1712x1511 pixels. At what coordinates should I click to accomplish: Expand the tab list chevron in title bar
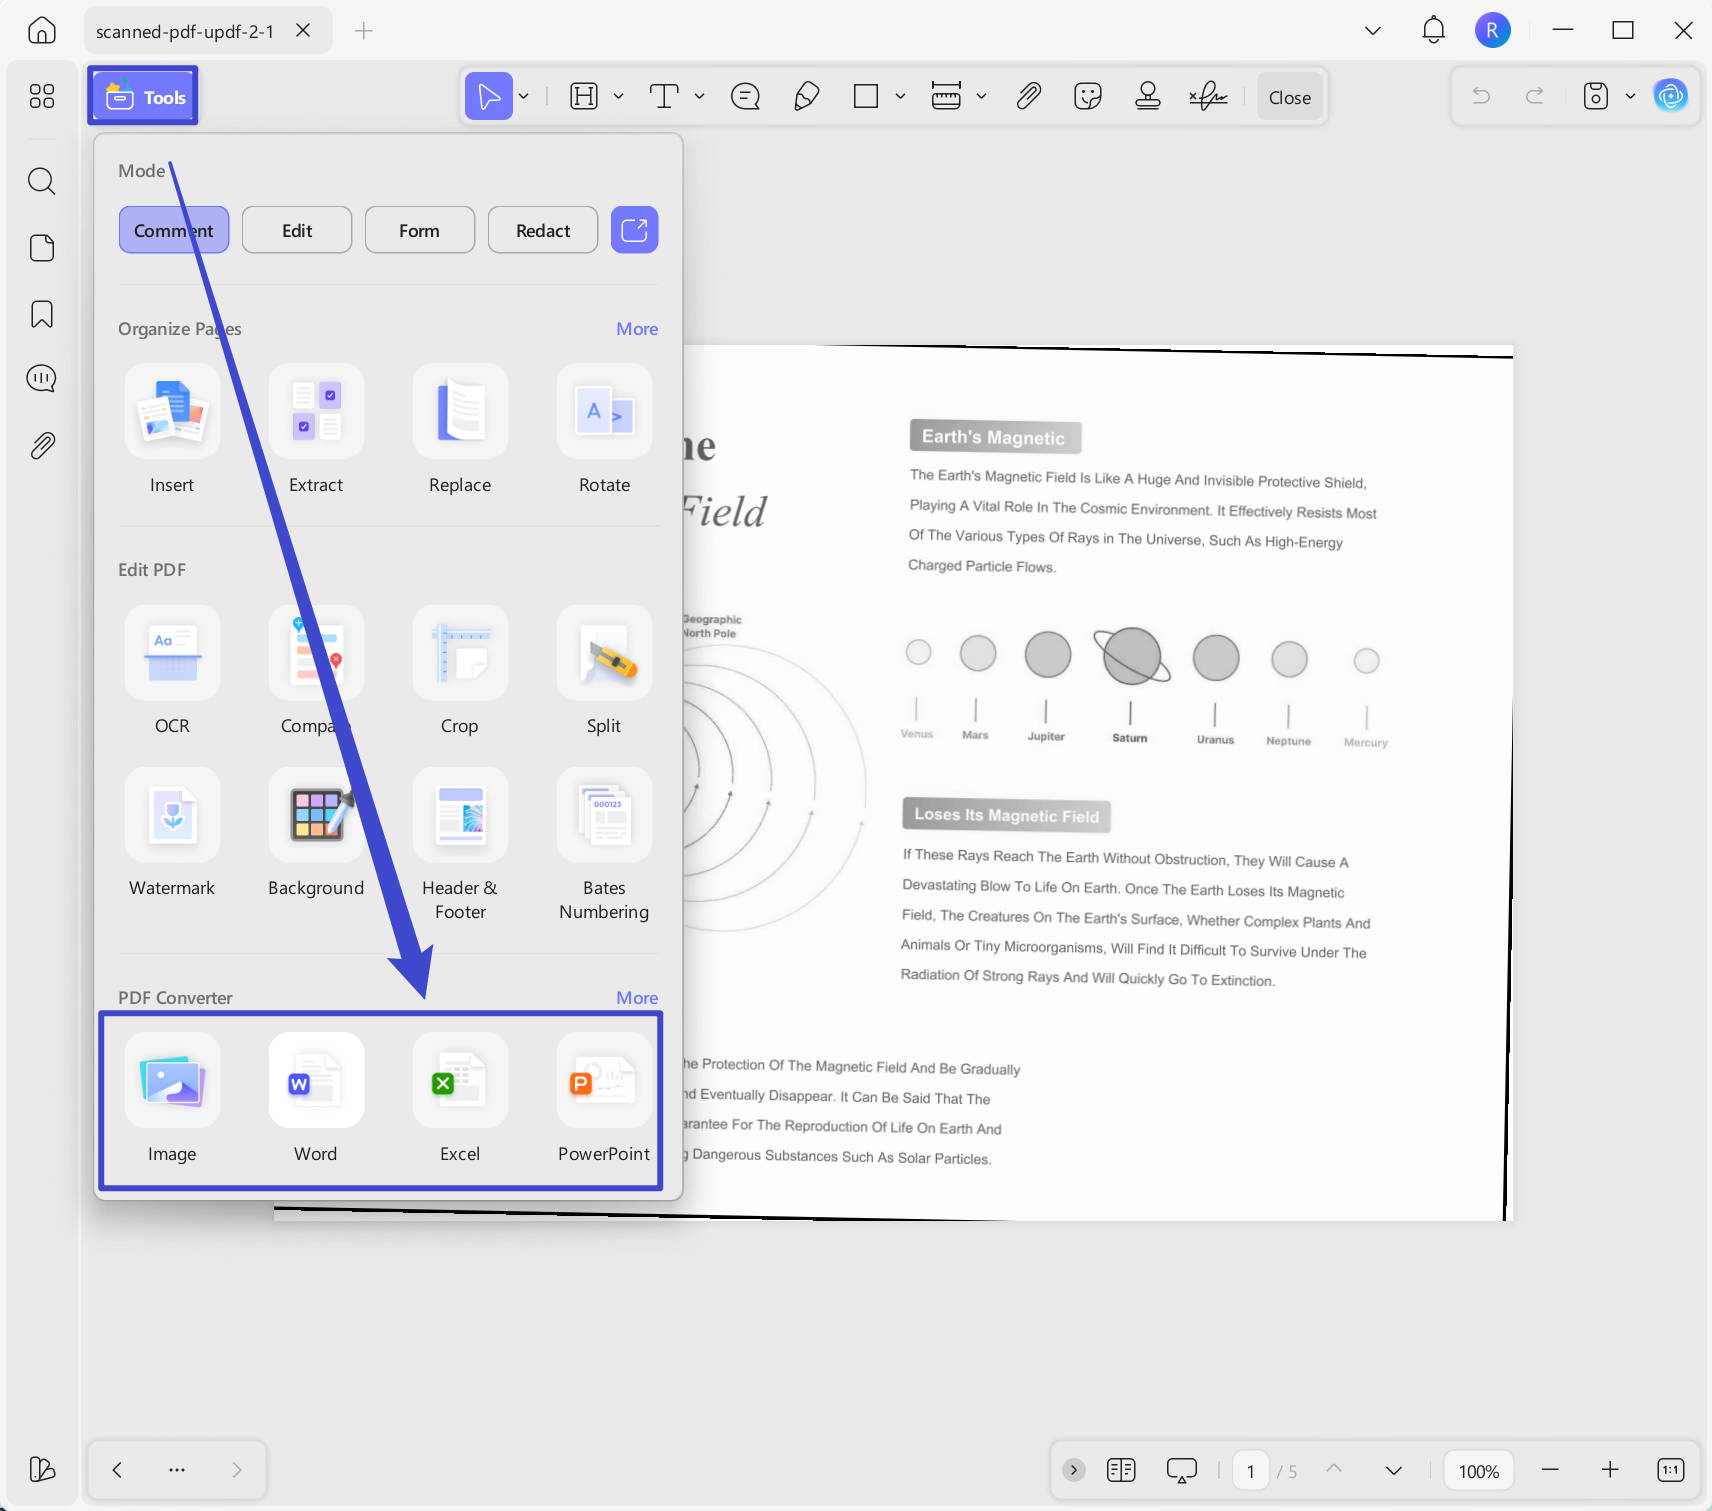[x=1373, y=31]
